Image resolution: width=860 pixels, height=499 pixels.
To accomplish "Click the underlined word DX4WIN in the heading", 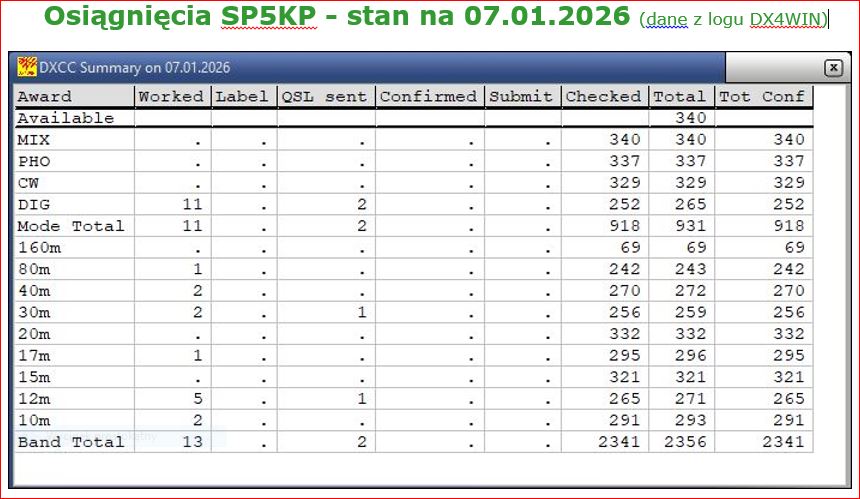I will click(786, 20).
